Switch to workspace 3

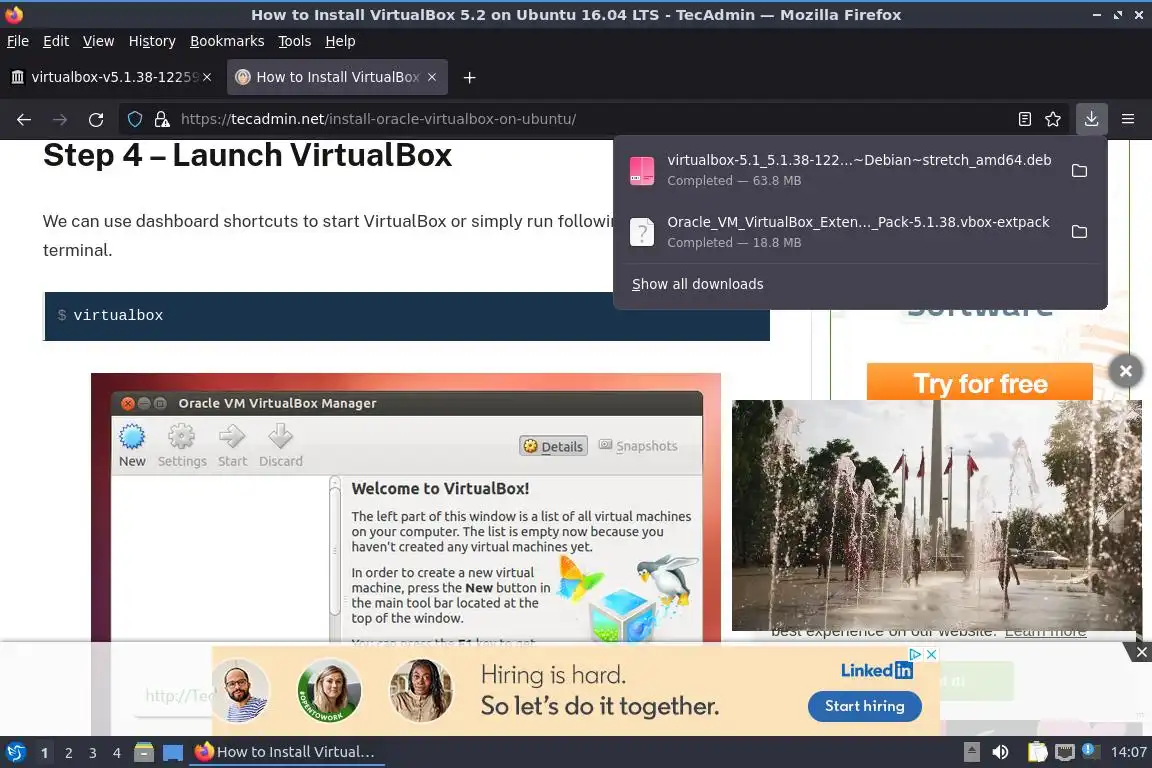pyautogui.click(x=93, y=753)
